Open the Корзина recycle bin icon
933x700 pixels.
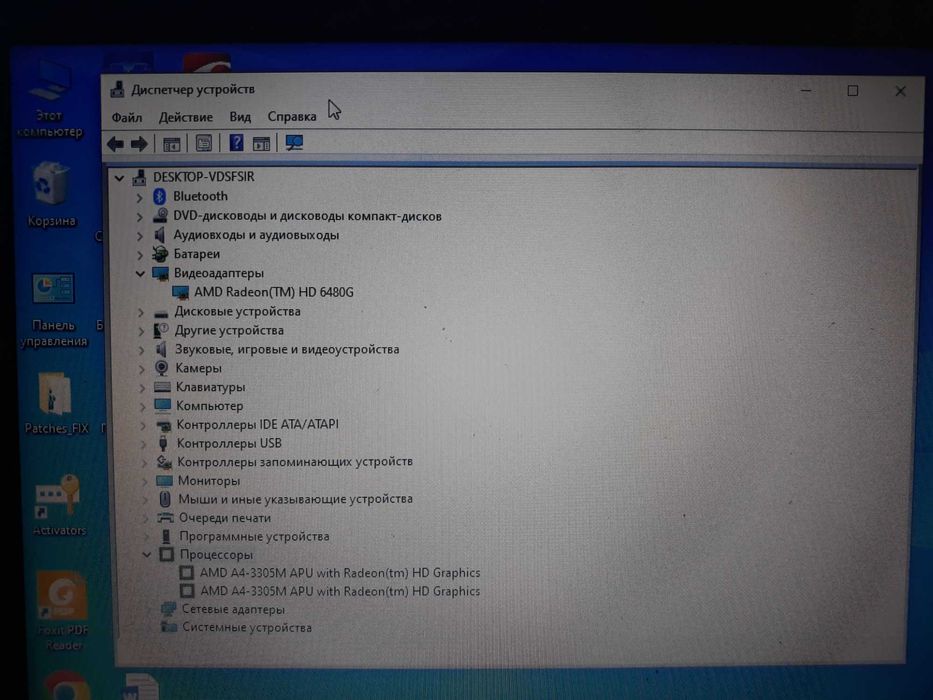[x=51, y=194]
